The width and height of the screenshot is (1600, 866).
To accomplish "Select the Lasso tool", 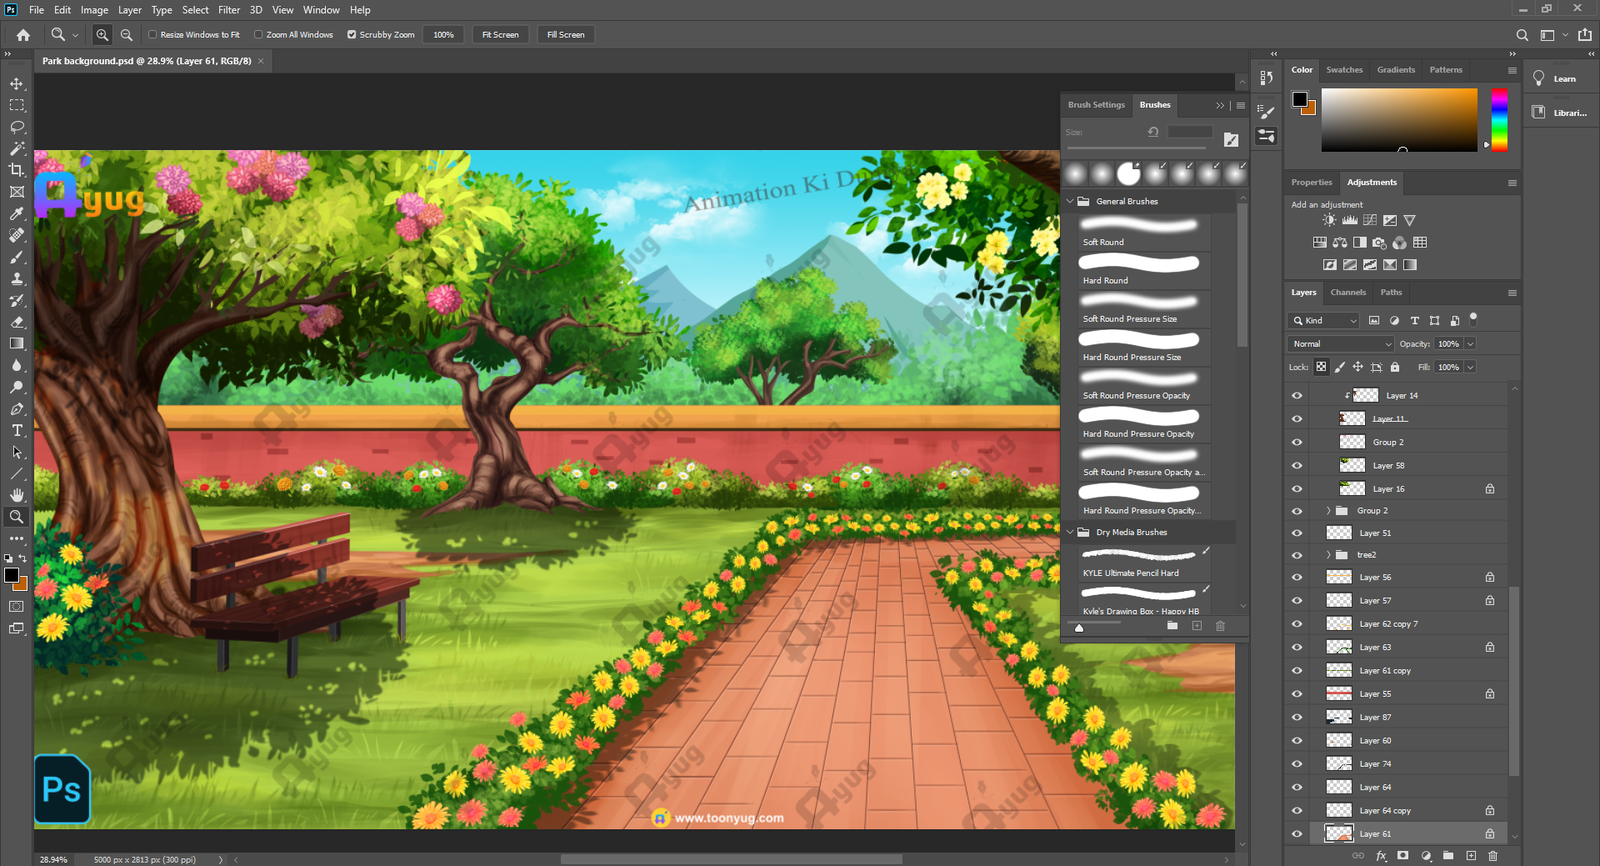I will 17,127.
